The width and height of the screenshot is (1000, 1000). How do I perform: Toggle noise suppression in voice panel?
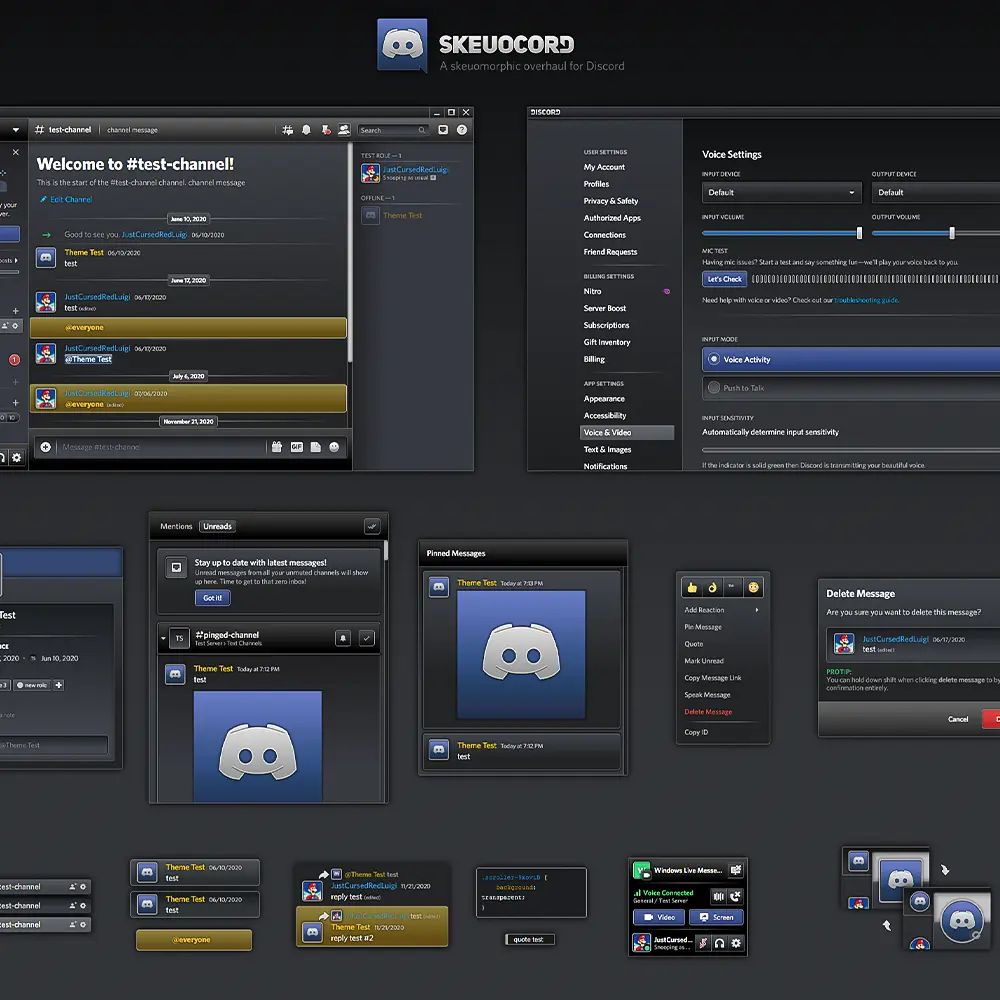point(719,897)
